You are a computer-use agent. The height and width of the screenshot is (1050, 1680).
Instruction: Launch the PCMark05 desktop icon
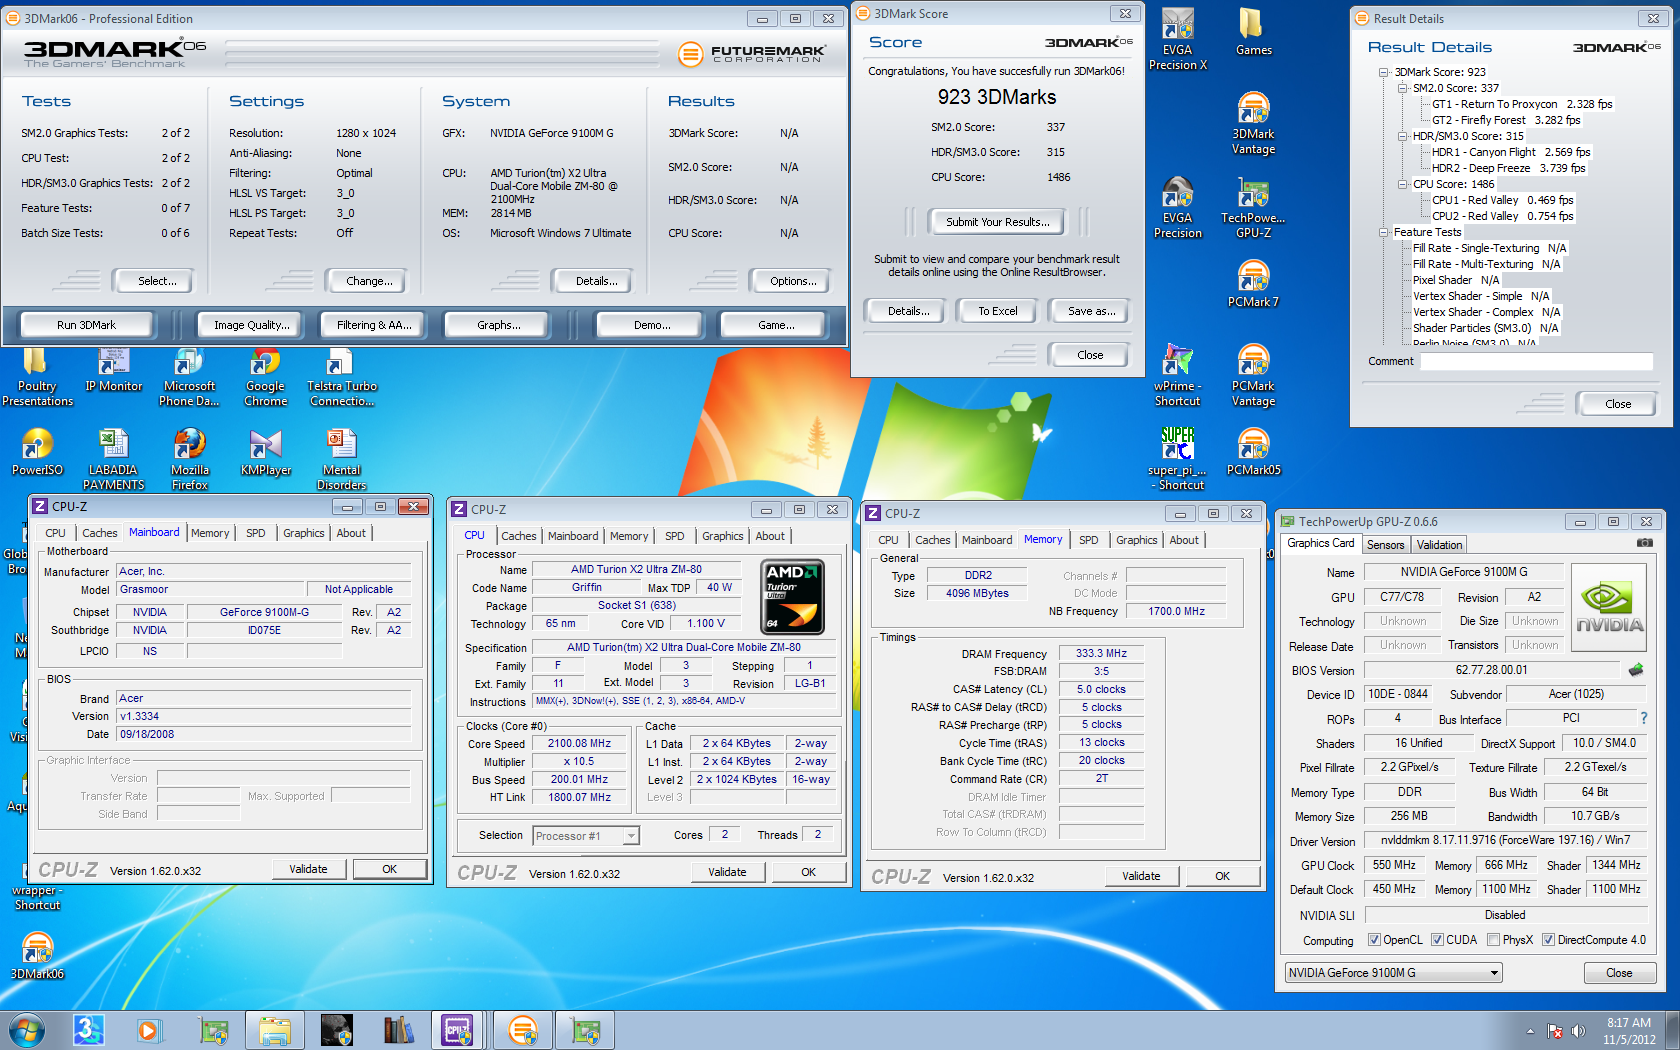tap(1253, 452)
